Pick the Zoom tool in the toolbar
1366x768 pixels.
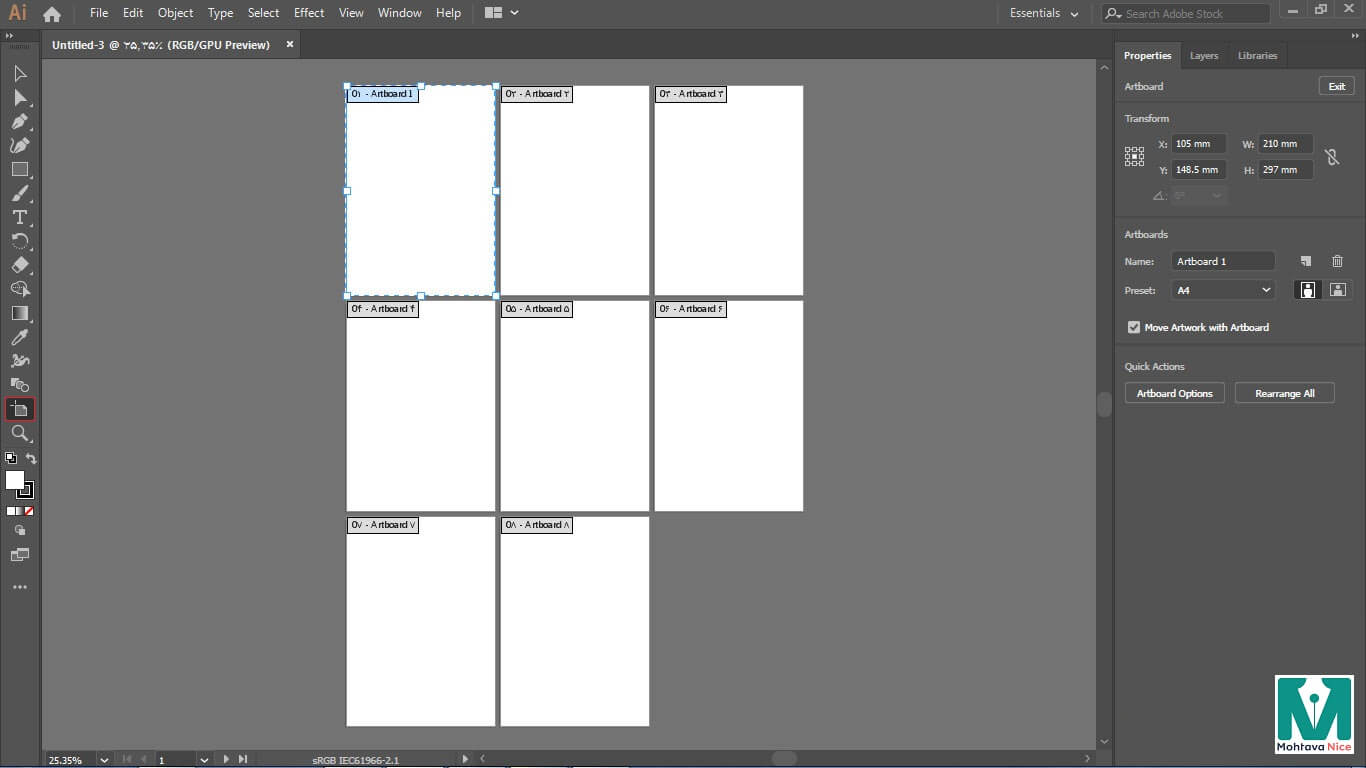point(19,433)
